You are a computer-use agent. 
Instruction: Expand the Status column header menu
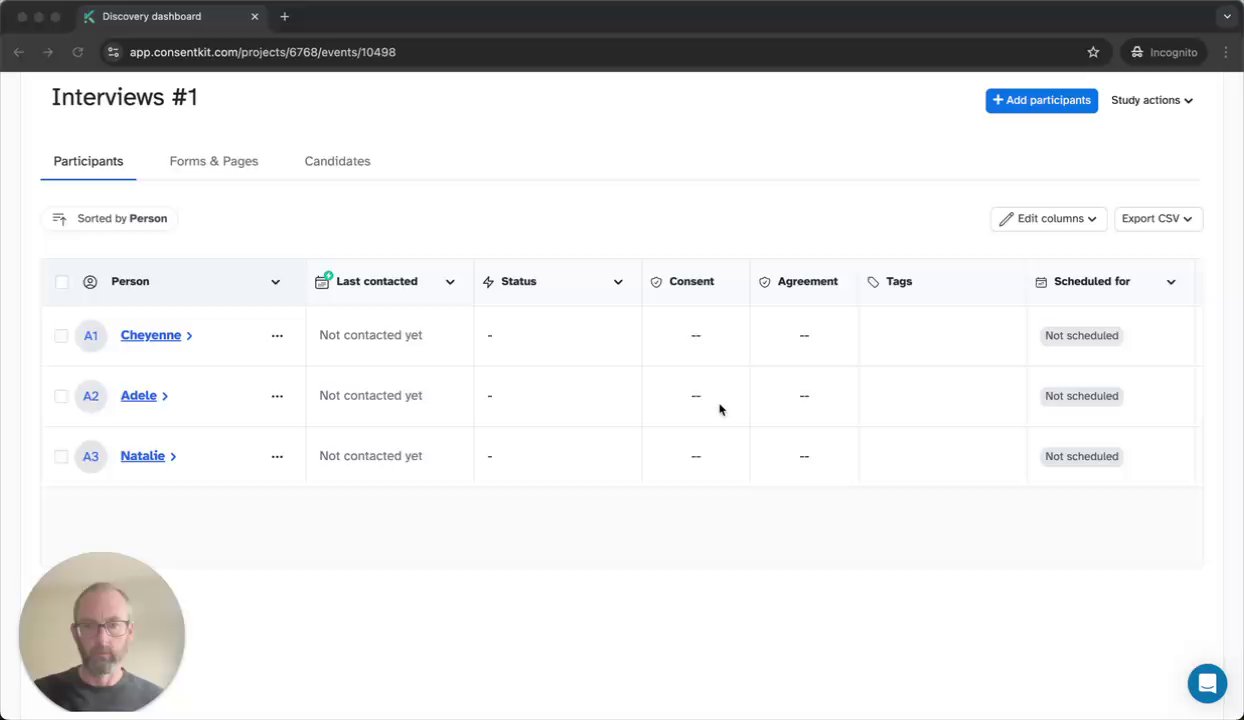(618, 282)
